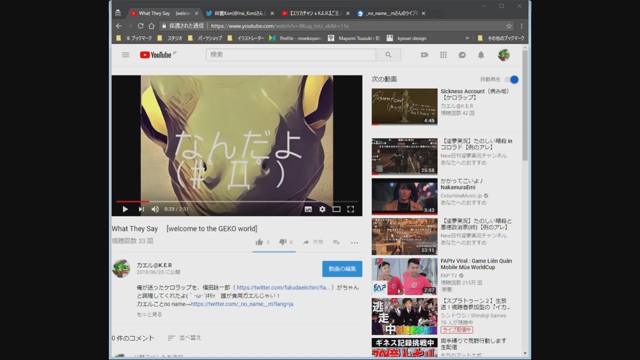640x360 pixels.
Task: Open the comment sort dropdown
Action: click(184, 338)
